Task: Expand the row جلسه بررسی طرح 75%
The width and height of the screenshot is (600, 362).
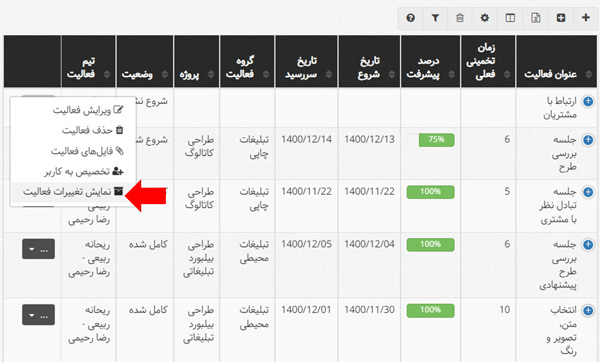Action: [588, 140]
